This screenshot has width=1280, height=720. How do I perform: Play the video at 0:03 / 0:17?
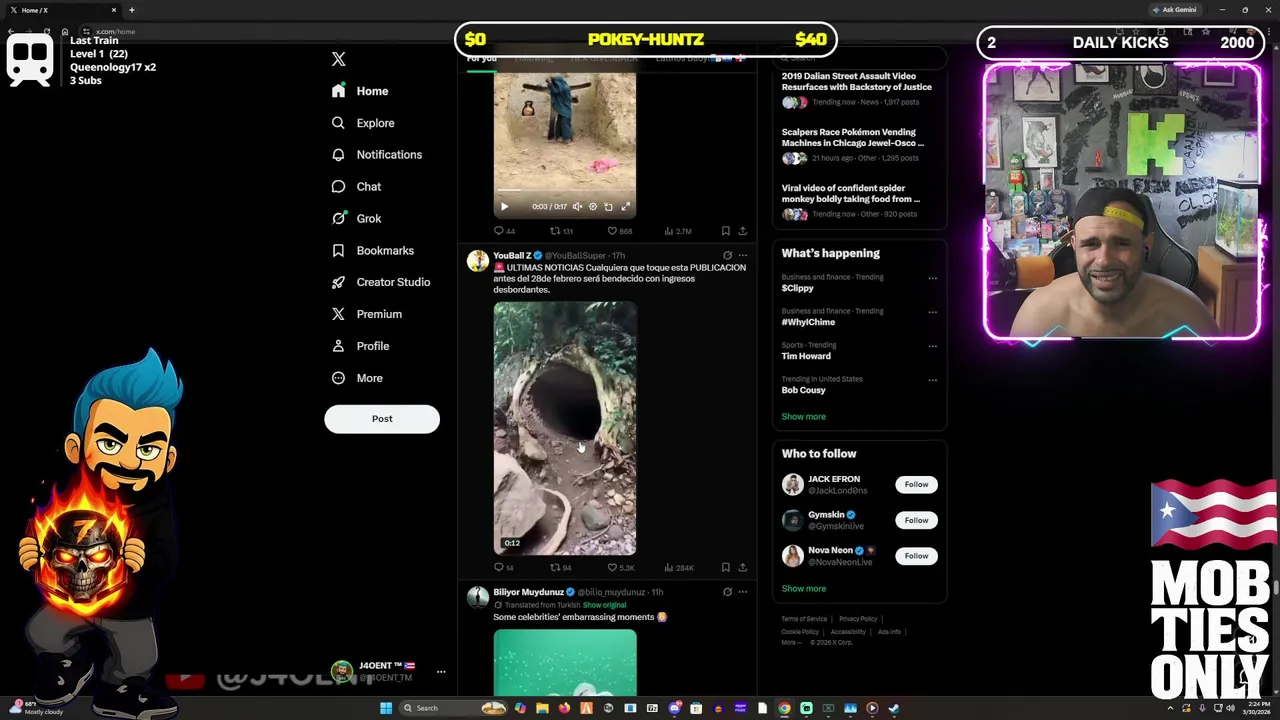point(504,207)
